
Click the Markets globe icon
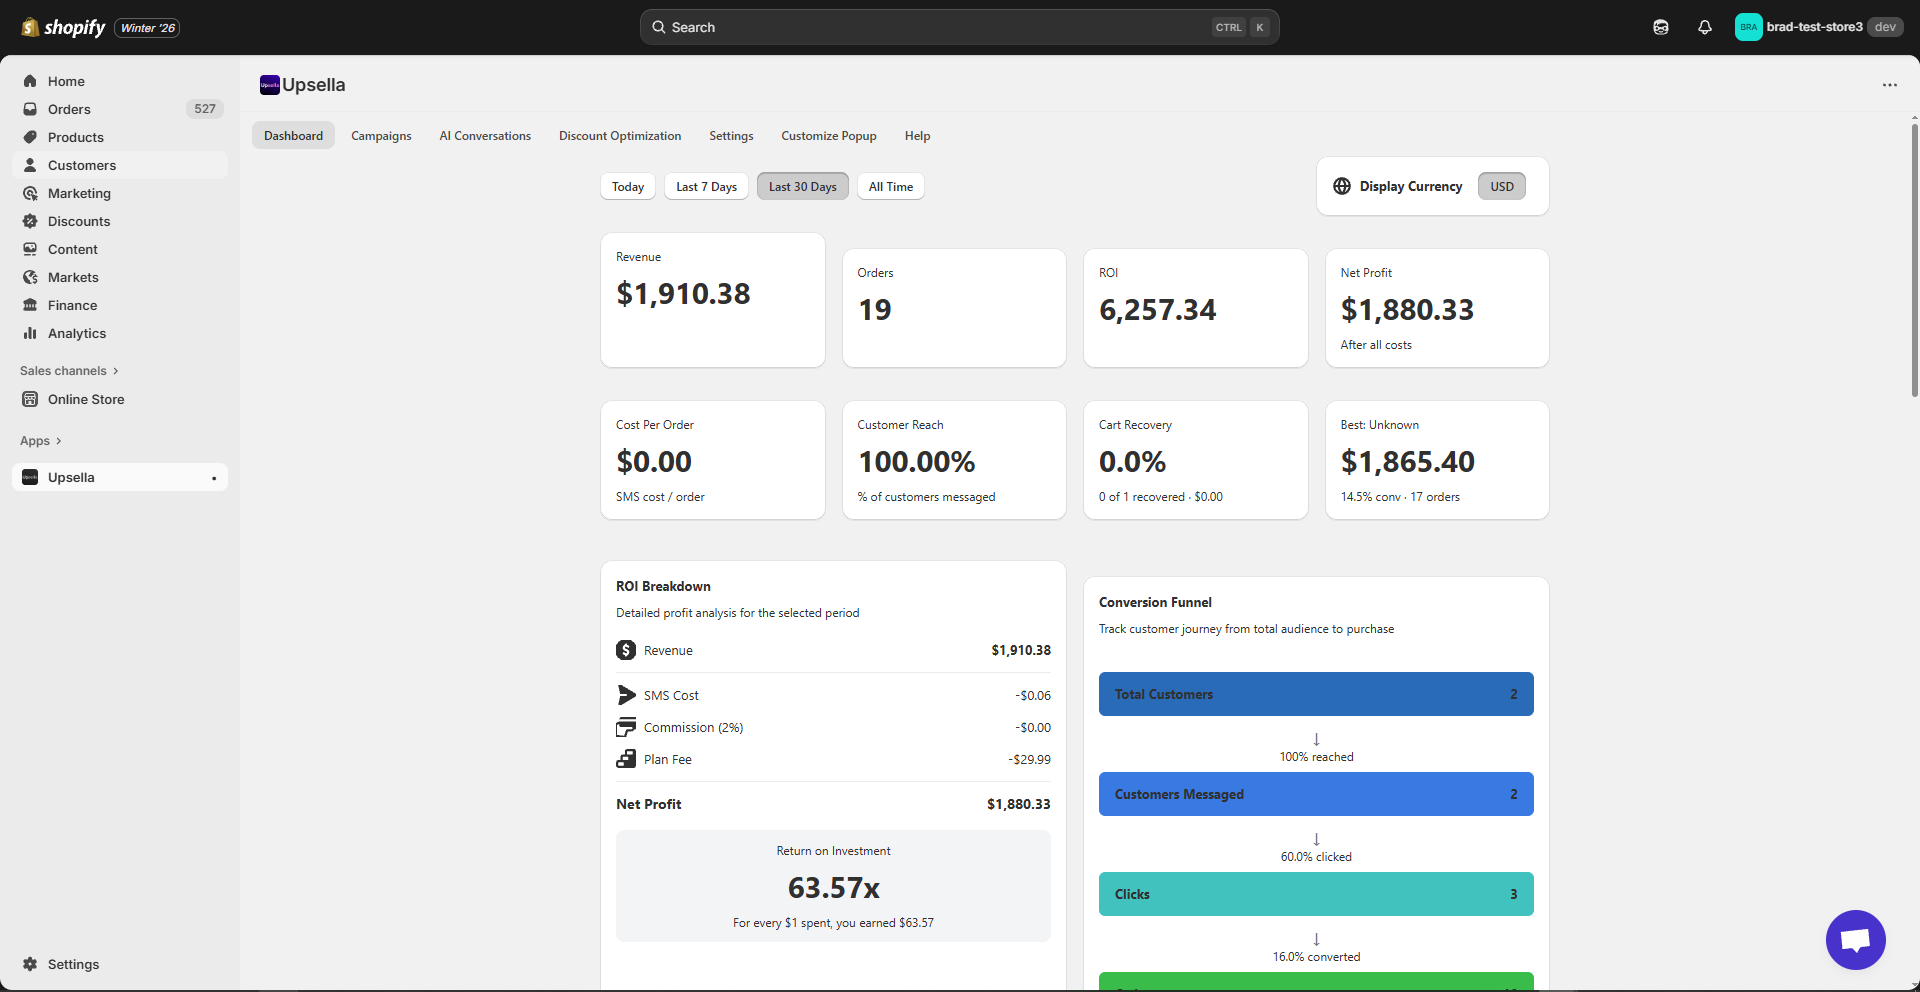[30, 277]
